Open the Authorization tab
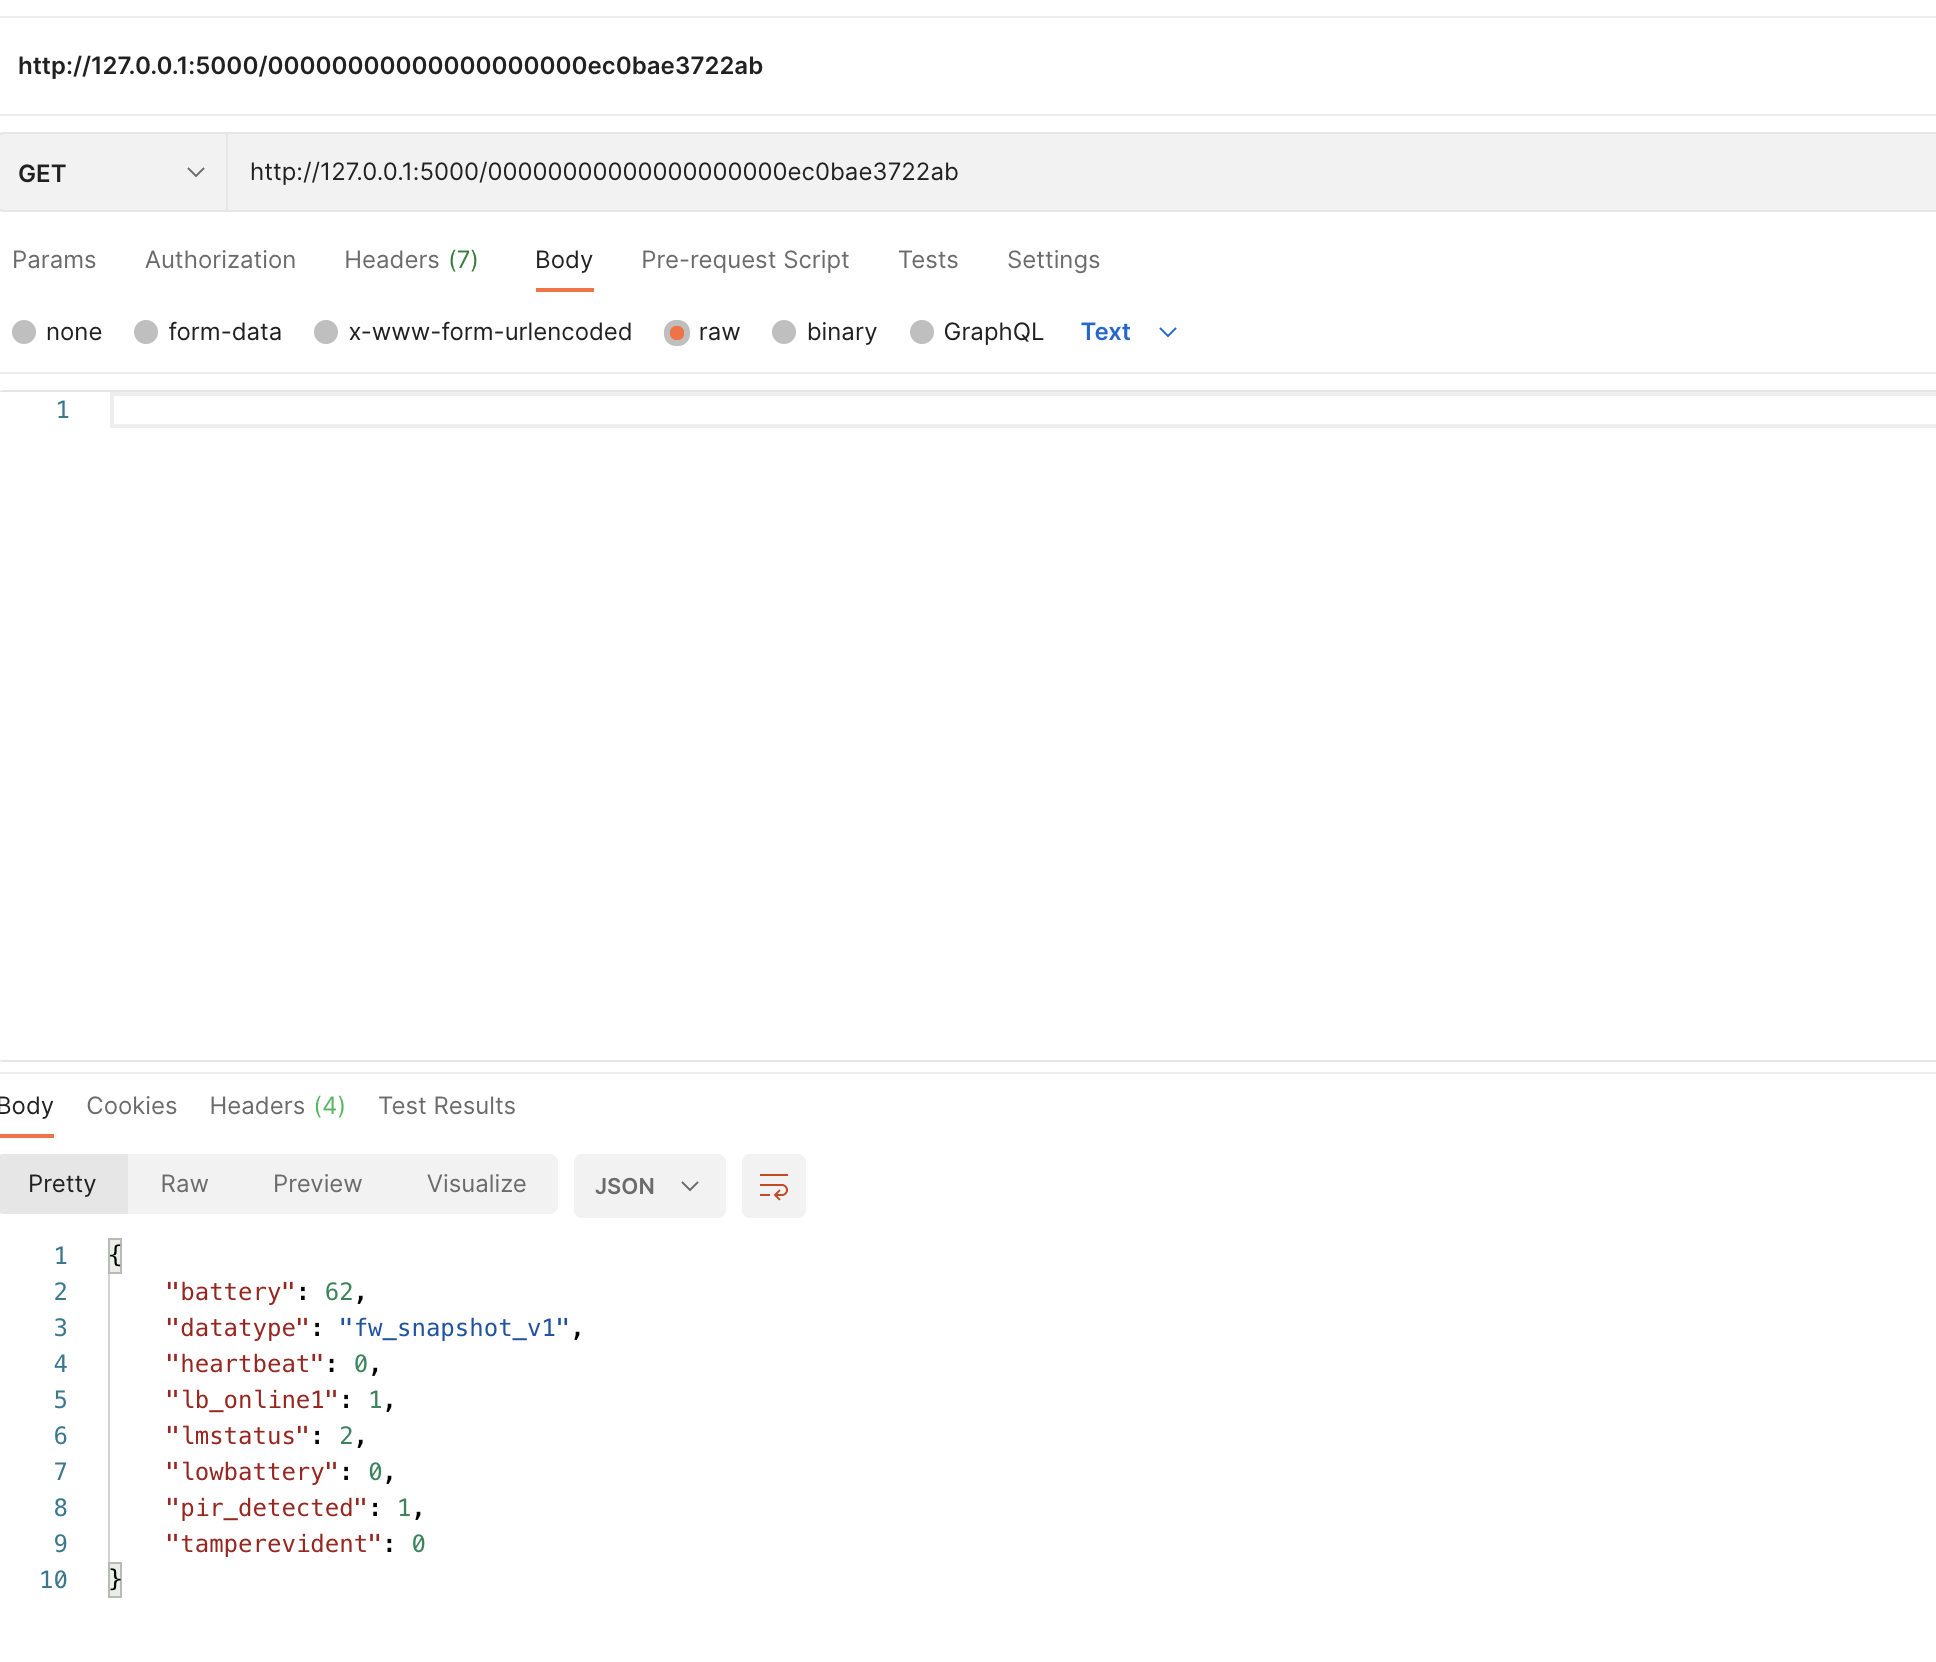The height and width of the screenshot is (1662, 1936). pyautogui.click(x=220, y=260)
